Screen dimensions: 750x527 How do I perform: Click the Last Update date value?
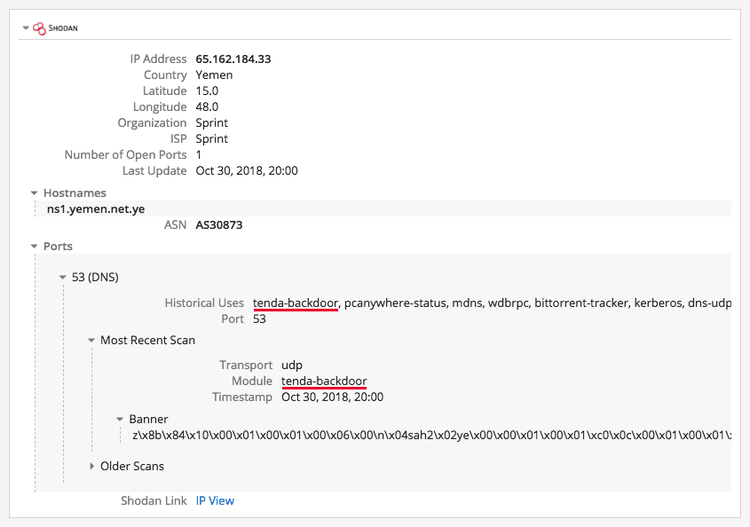click(x=246, y=171)
